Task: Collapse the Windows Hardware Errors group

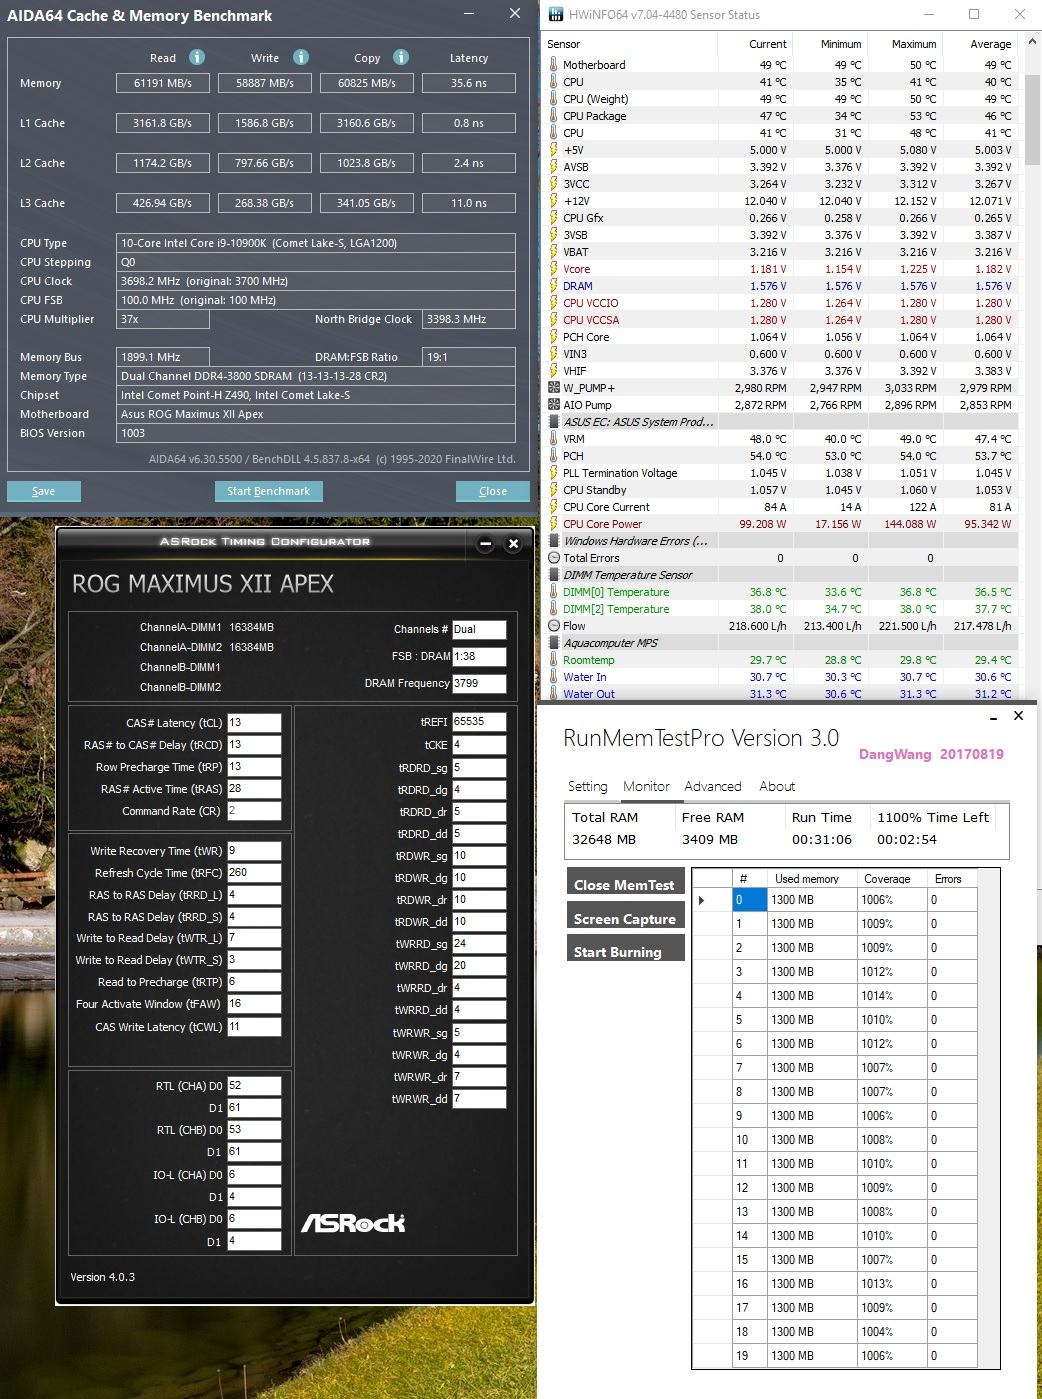Action: coord(554,541)
